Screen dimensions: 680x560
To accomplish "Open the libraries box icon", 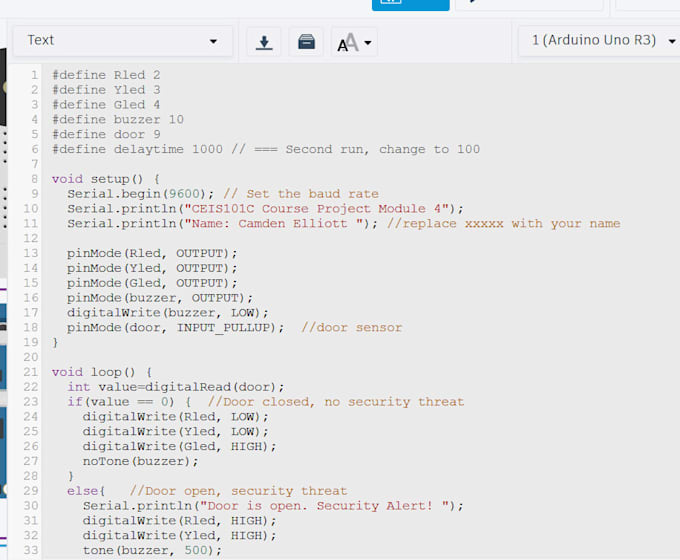I will (306, 42).
